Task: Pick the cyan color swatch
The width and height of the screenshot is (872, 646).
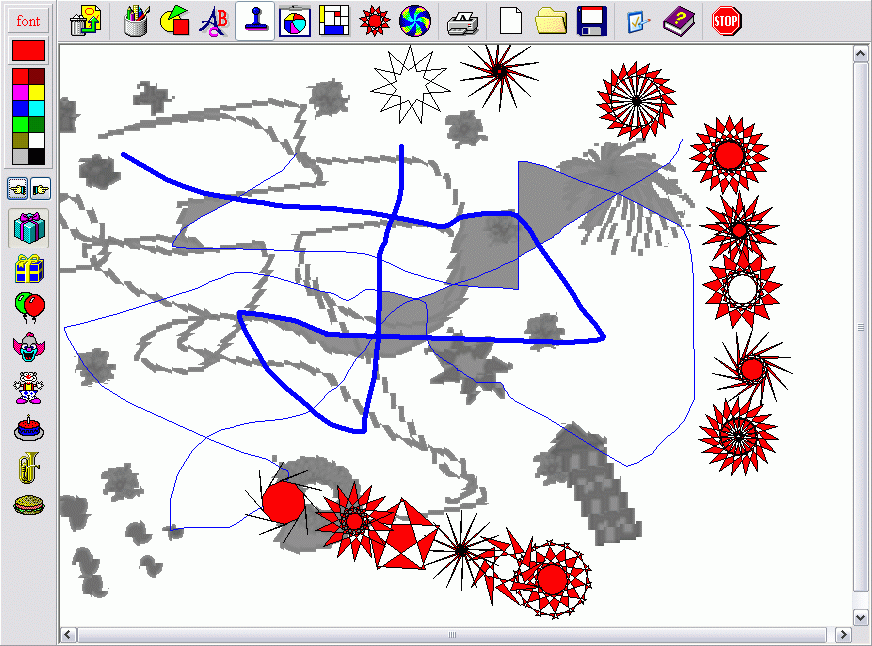Action: pos(37,108)
